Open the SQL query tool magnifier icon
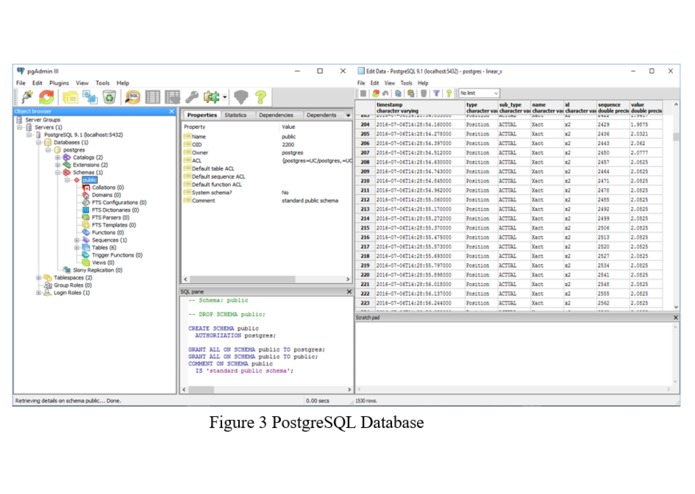The height and width of the screenshot is (494, 695). coord(133,97)
